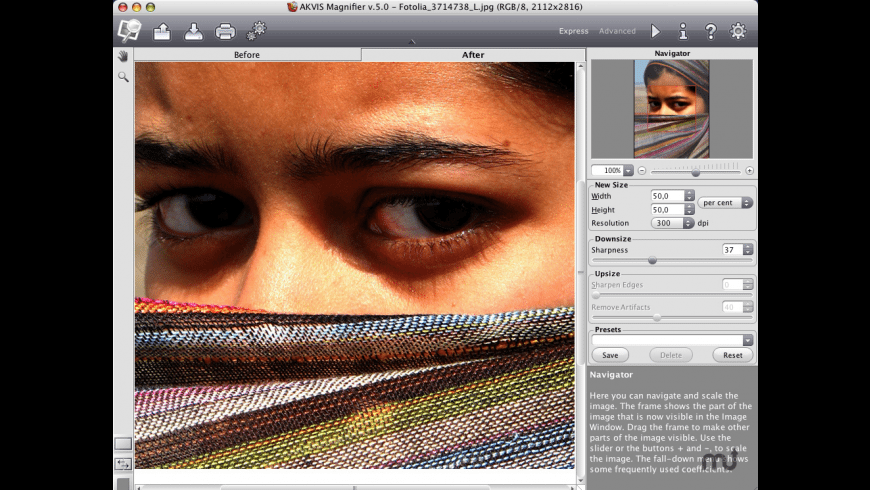The height and width of the screenshot is (490, 870).
Task: Print the image via the printer icon
Action: (x=225, y=32)
